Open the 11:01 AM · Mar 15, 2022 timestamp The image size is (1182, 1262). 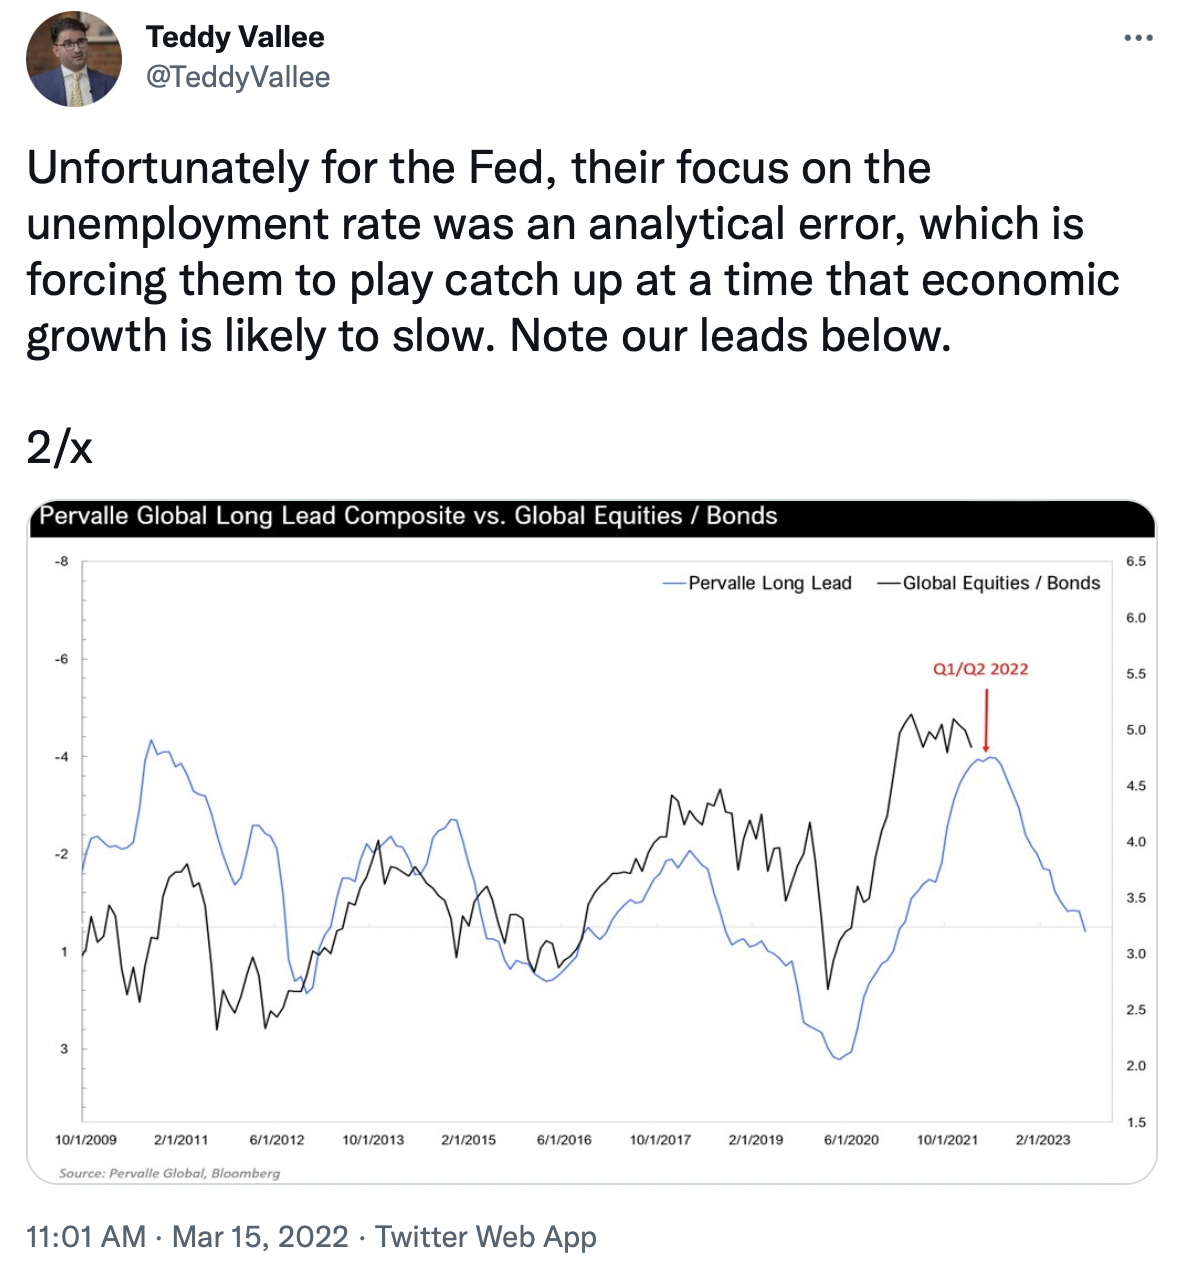[187, 1237]
